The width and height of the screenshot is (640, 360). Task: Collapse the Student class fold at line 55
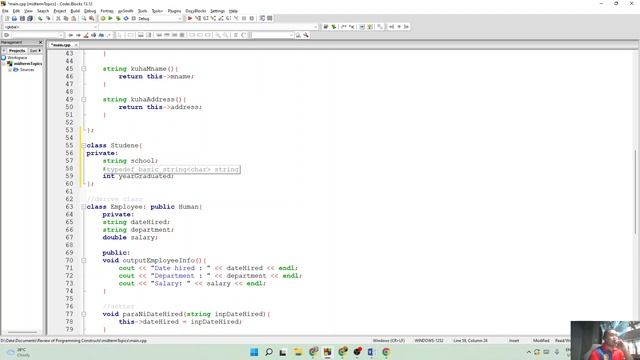pyautogui.click(x=84, y=145)
